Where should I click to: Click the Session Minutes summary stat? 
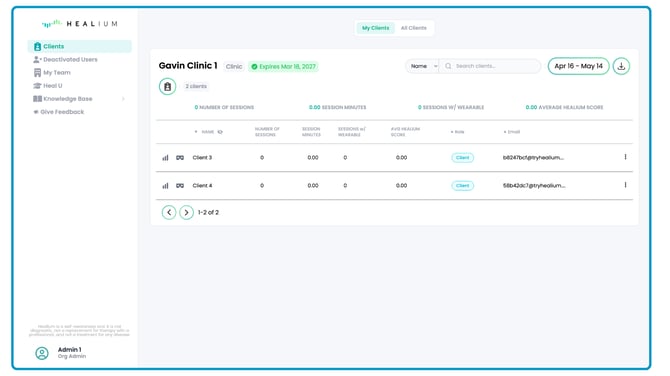click(338, 107)
